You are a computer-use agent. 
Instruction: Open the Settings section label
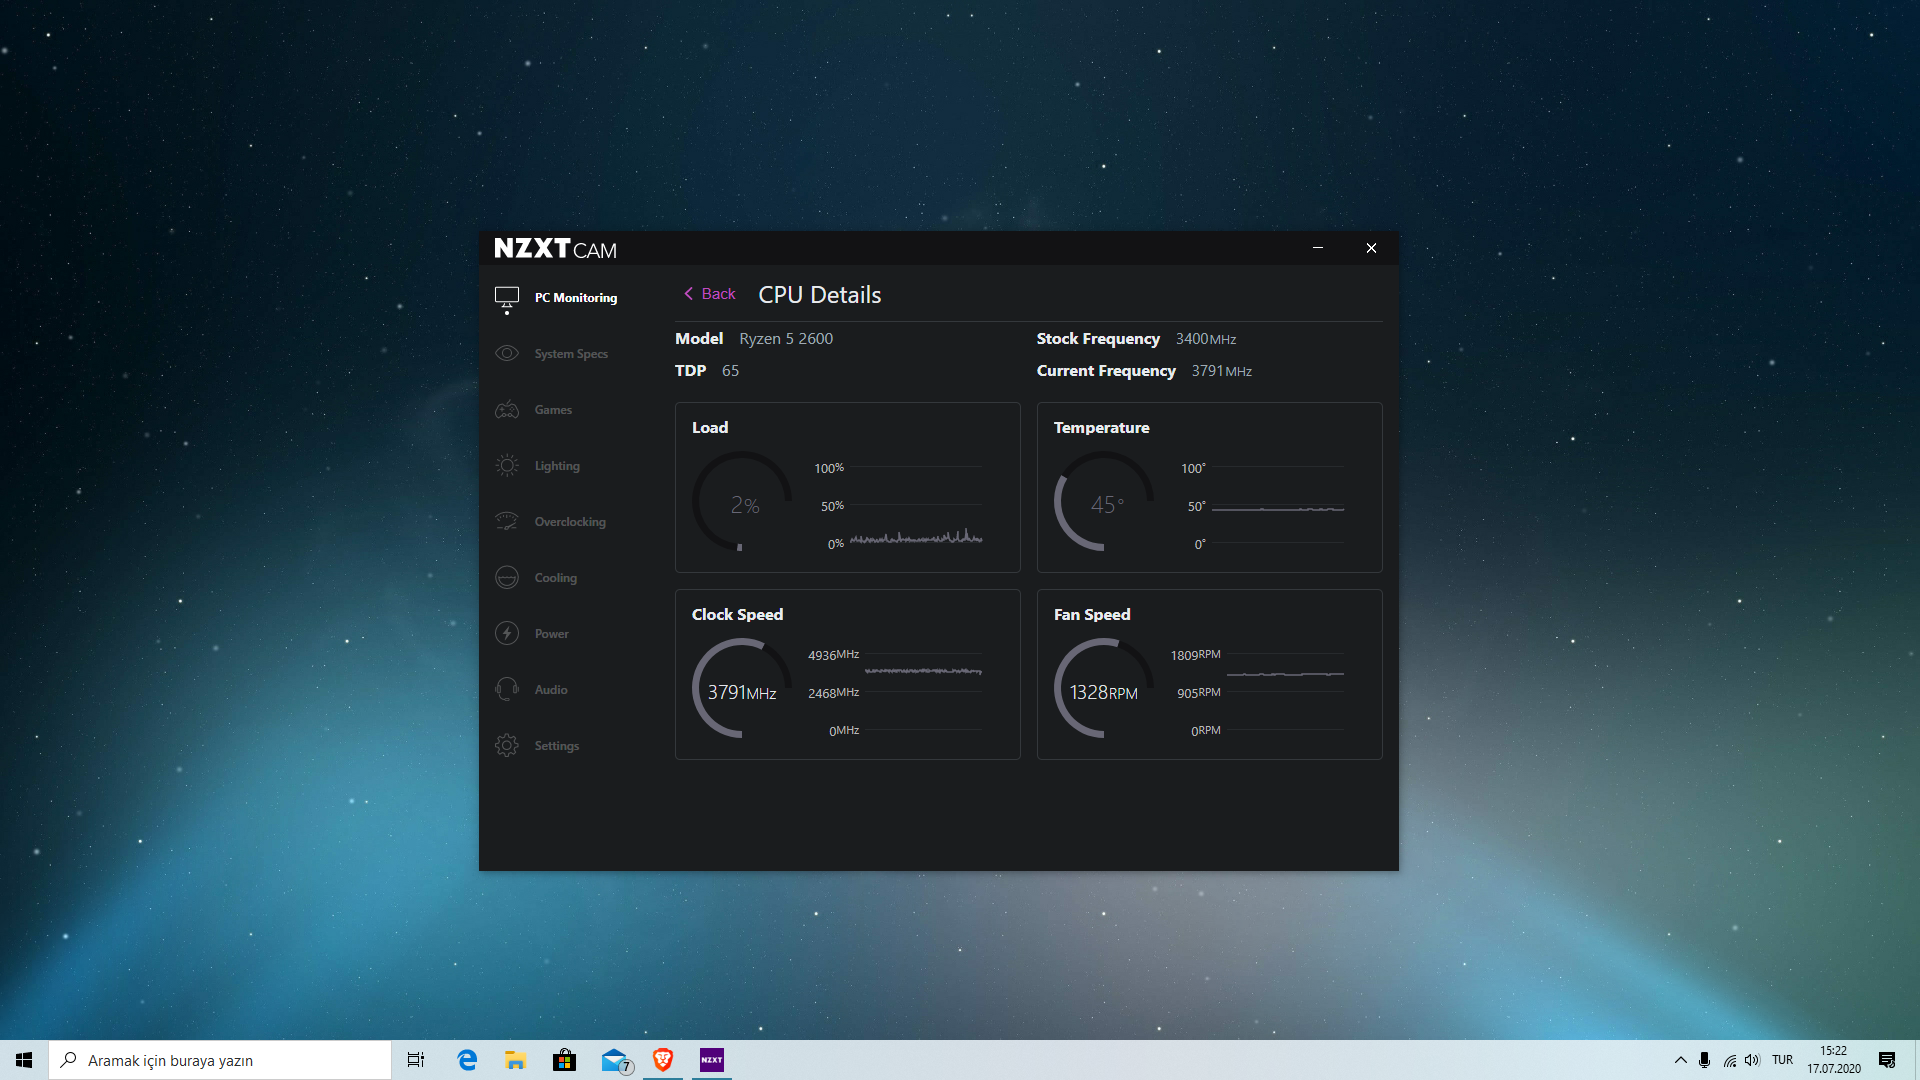coord(556,746)
